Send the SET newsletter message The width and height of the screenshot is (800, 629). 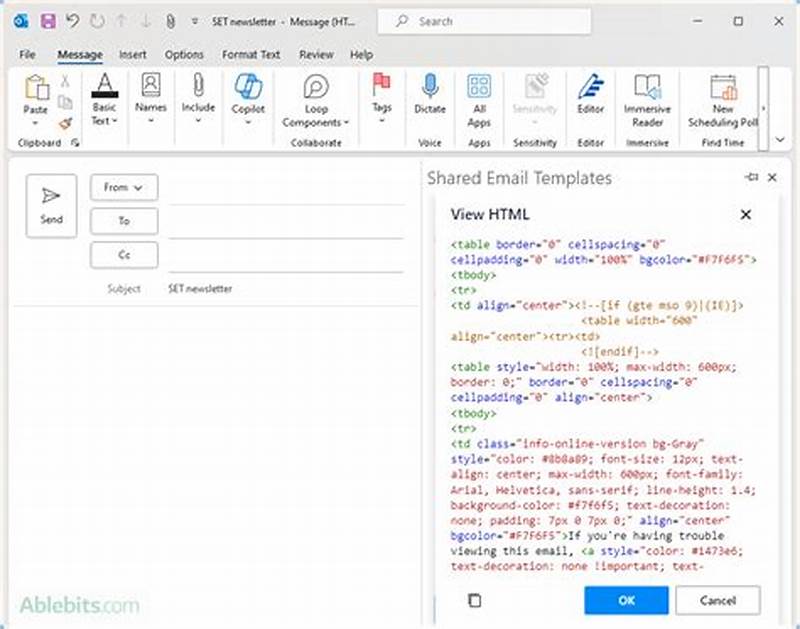tap(51, 204)
